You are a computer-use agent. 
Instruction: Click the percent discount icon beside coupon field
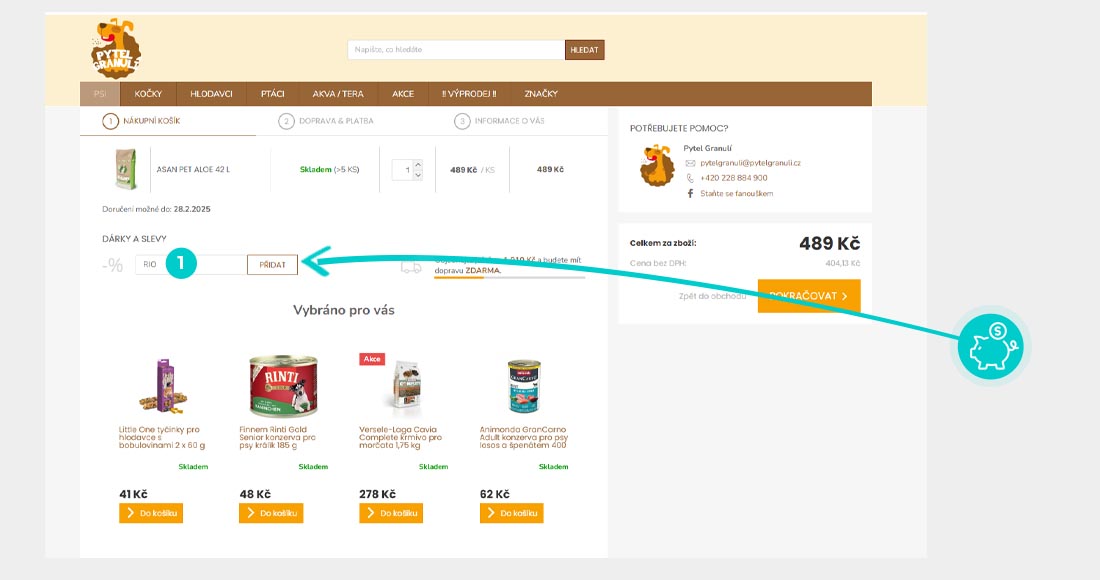click(112, 265)
